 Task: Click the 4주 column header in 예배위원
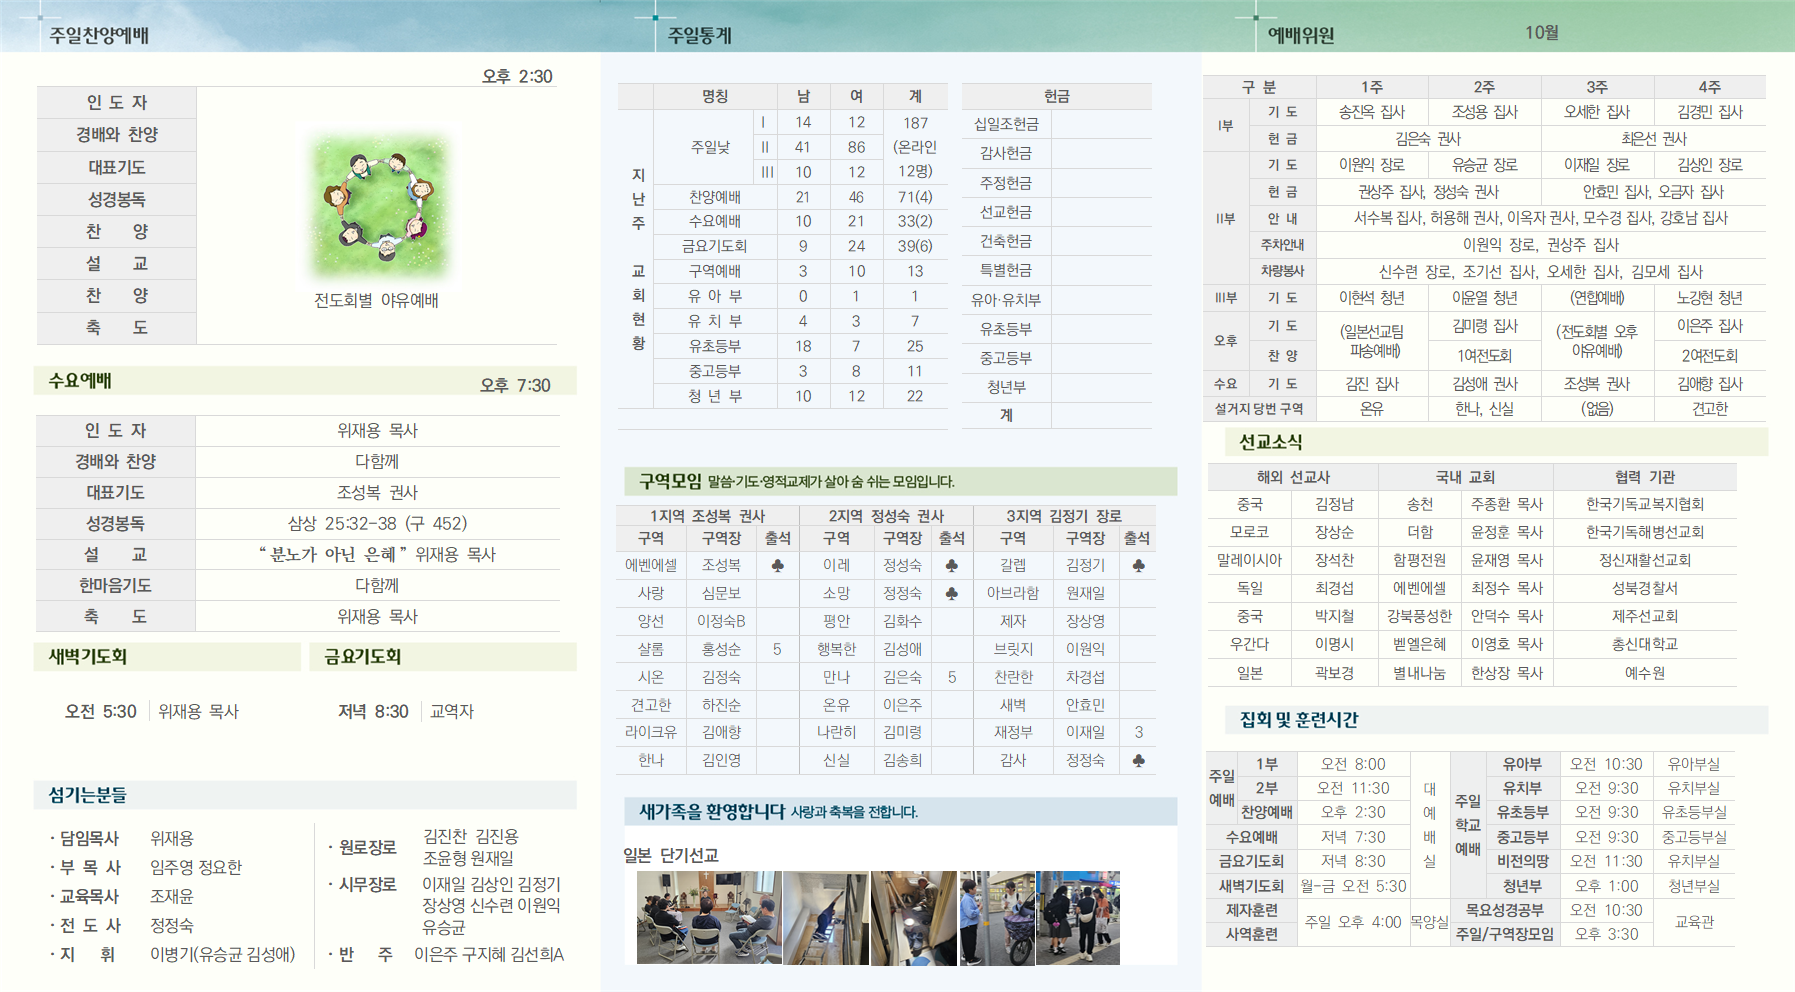(x=1709, y=87)
